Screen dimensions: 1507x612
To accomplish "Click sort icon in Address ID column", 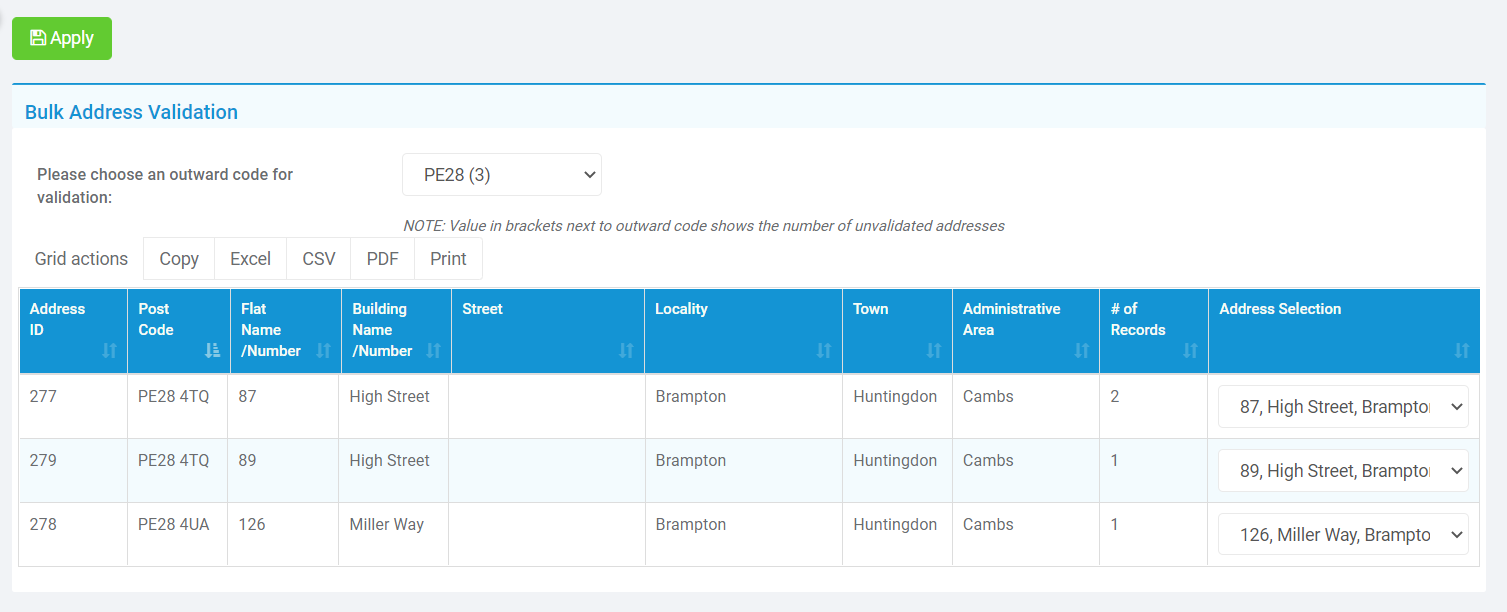I will (x=109, y=351).
